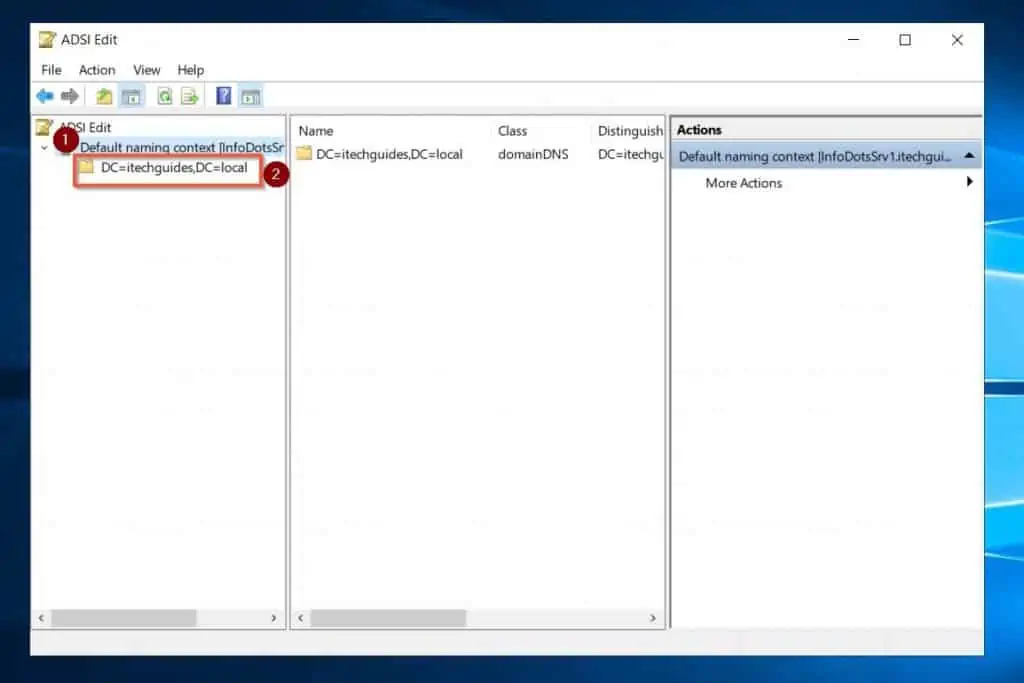Maximize the ADSI Edit window
This screenshot has width=1024, height=683.
click(904, 40)
